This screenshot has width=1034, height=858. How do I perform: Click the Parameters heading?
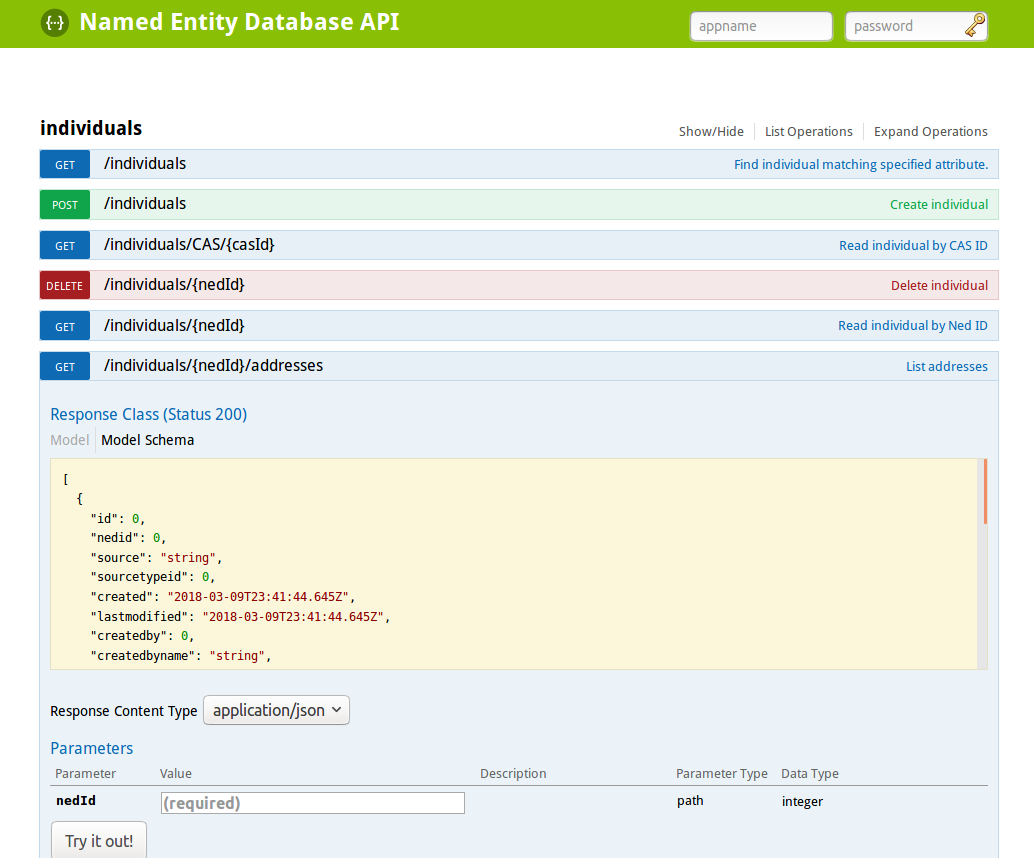point(92,748)
